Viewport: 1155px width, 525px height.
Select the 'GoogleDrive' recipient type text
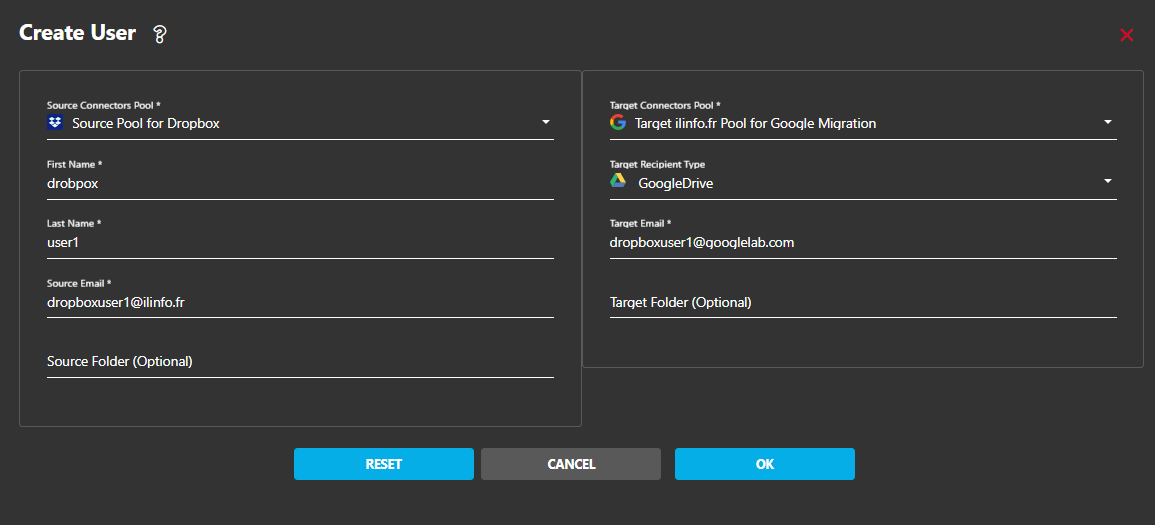point(675,183)
